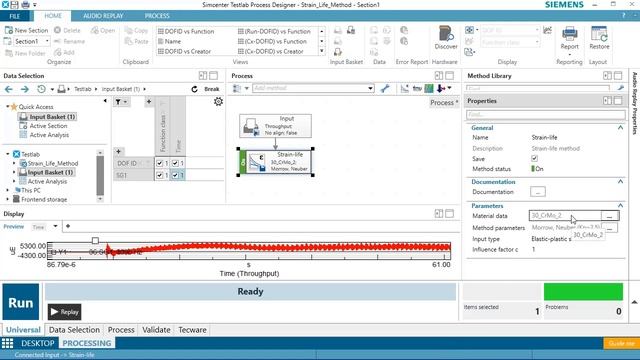The width and height of the screenshot is (640, 360).
Task: Expand the This PC tree node
Action: pyautogui.click(x=8, y=190)
